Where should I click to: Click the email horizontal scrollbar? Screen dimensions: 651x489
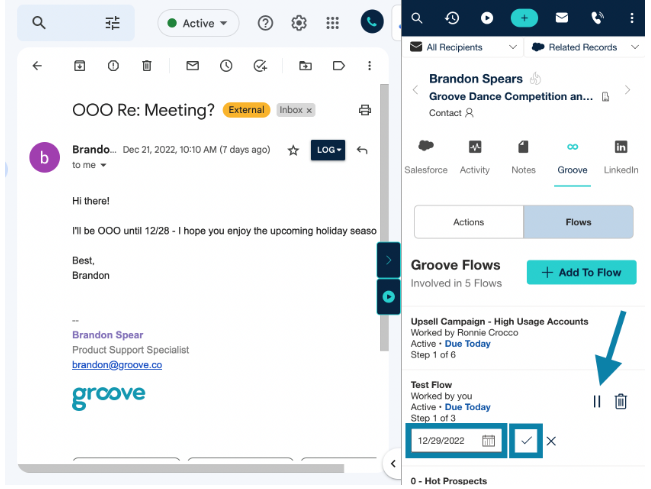click(x=183, y=469)
